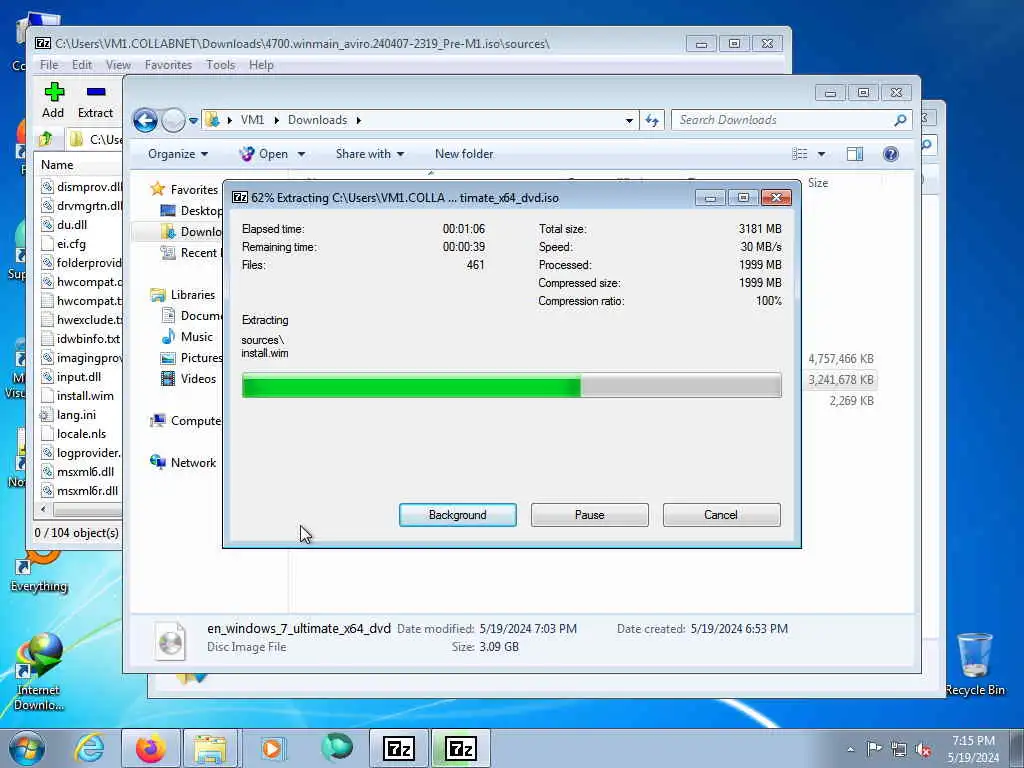Screen dimensions: 1024x768
Task: Click the second 7-Zip extracting taskbar icon
Action: coord(460,748)
